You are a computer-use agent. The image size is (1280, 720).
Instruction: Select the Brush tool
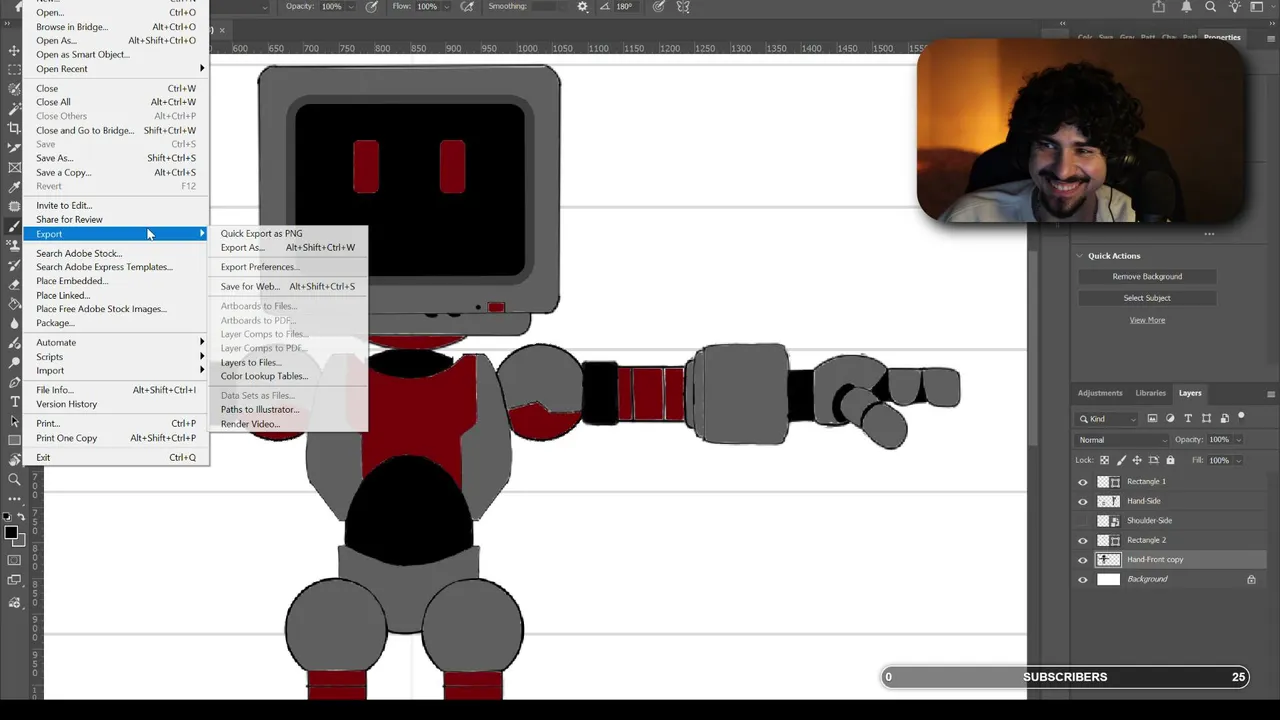(14, 226)
